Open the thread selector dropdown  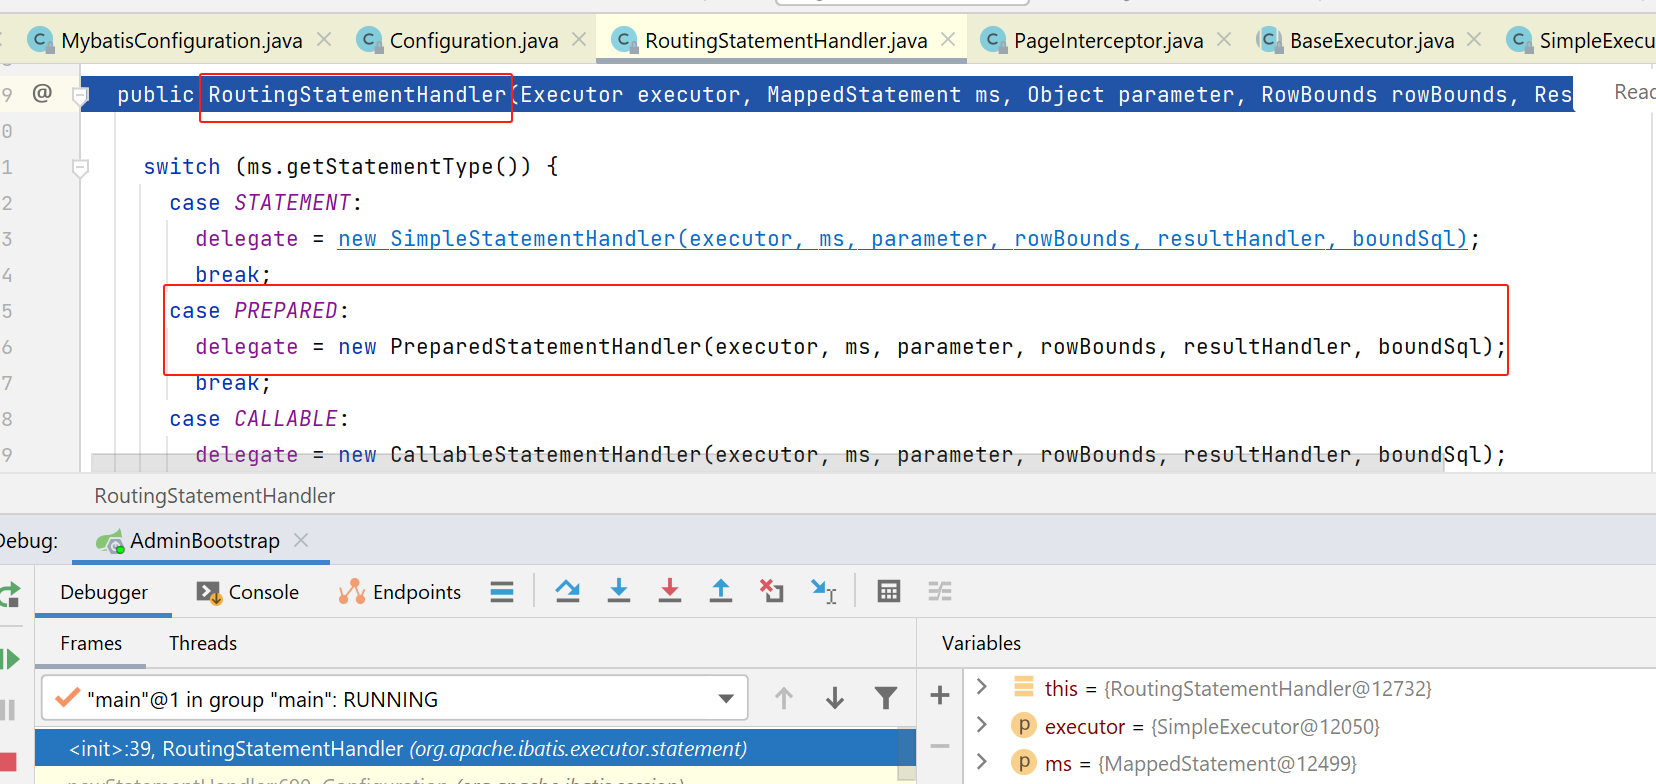pyautogui.click(x=726, y=699)
